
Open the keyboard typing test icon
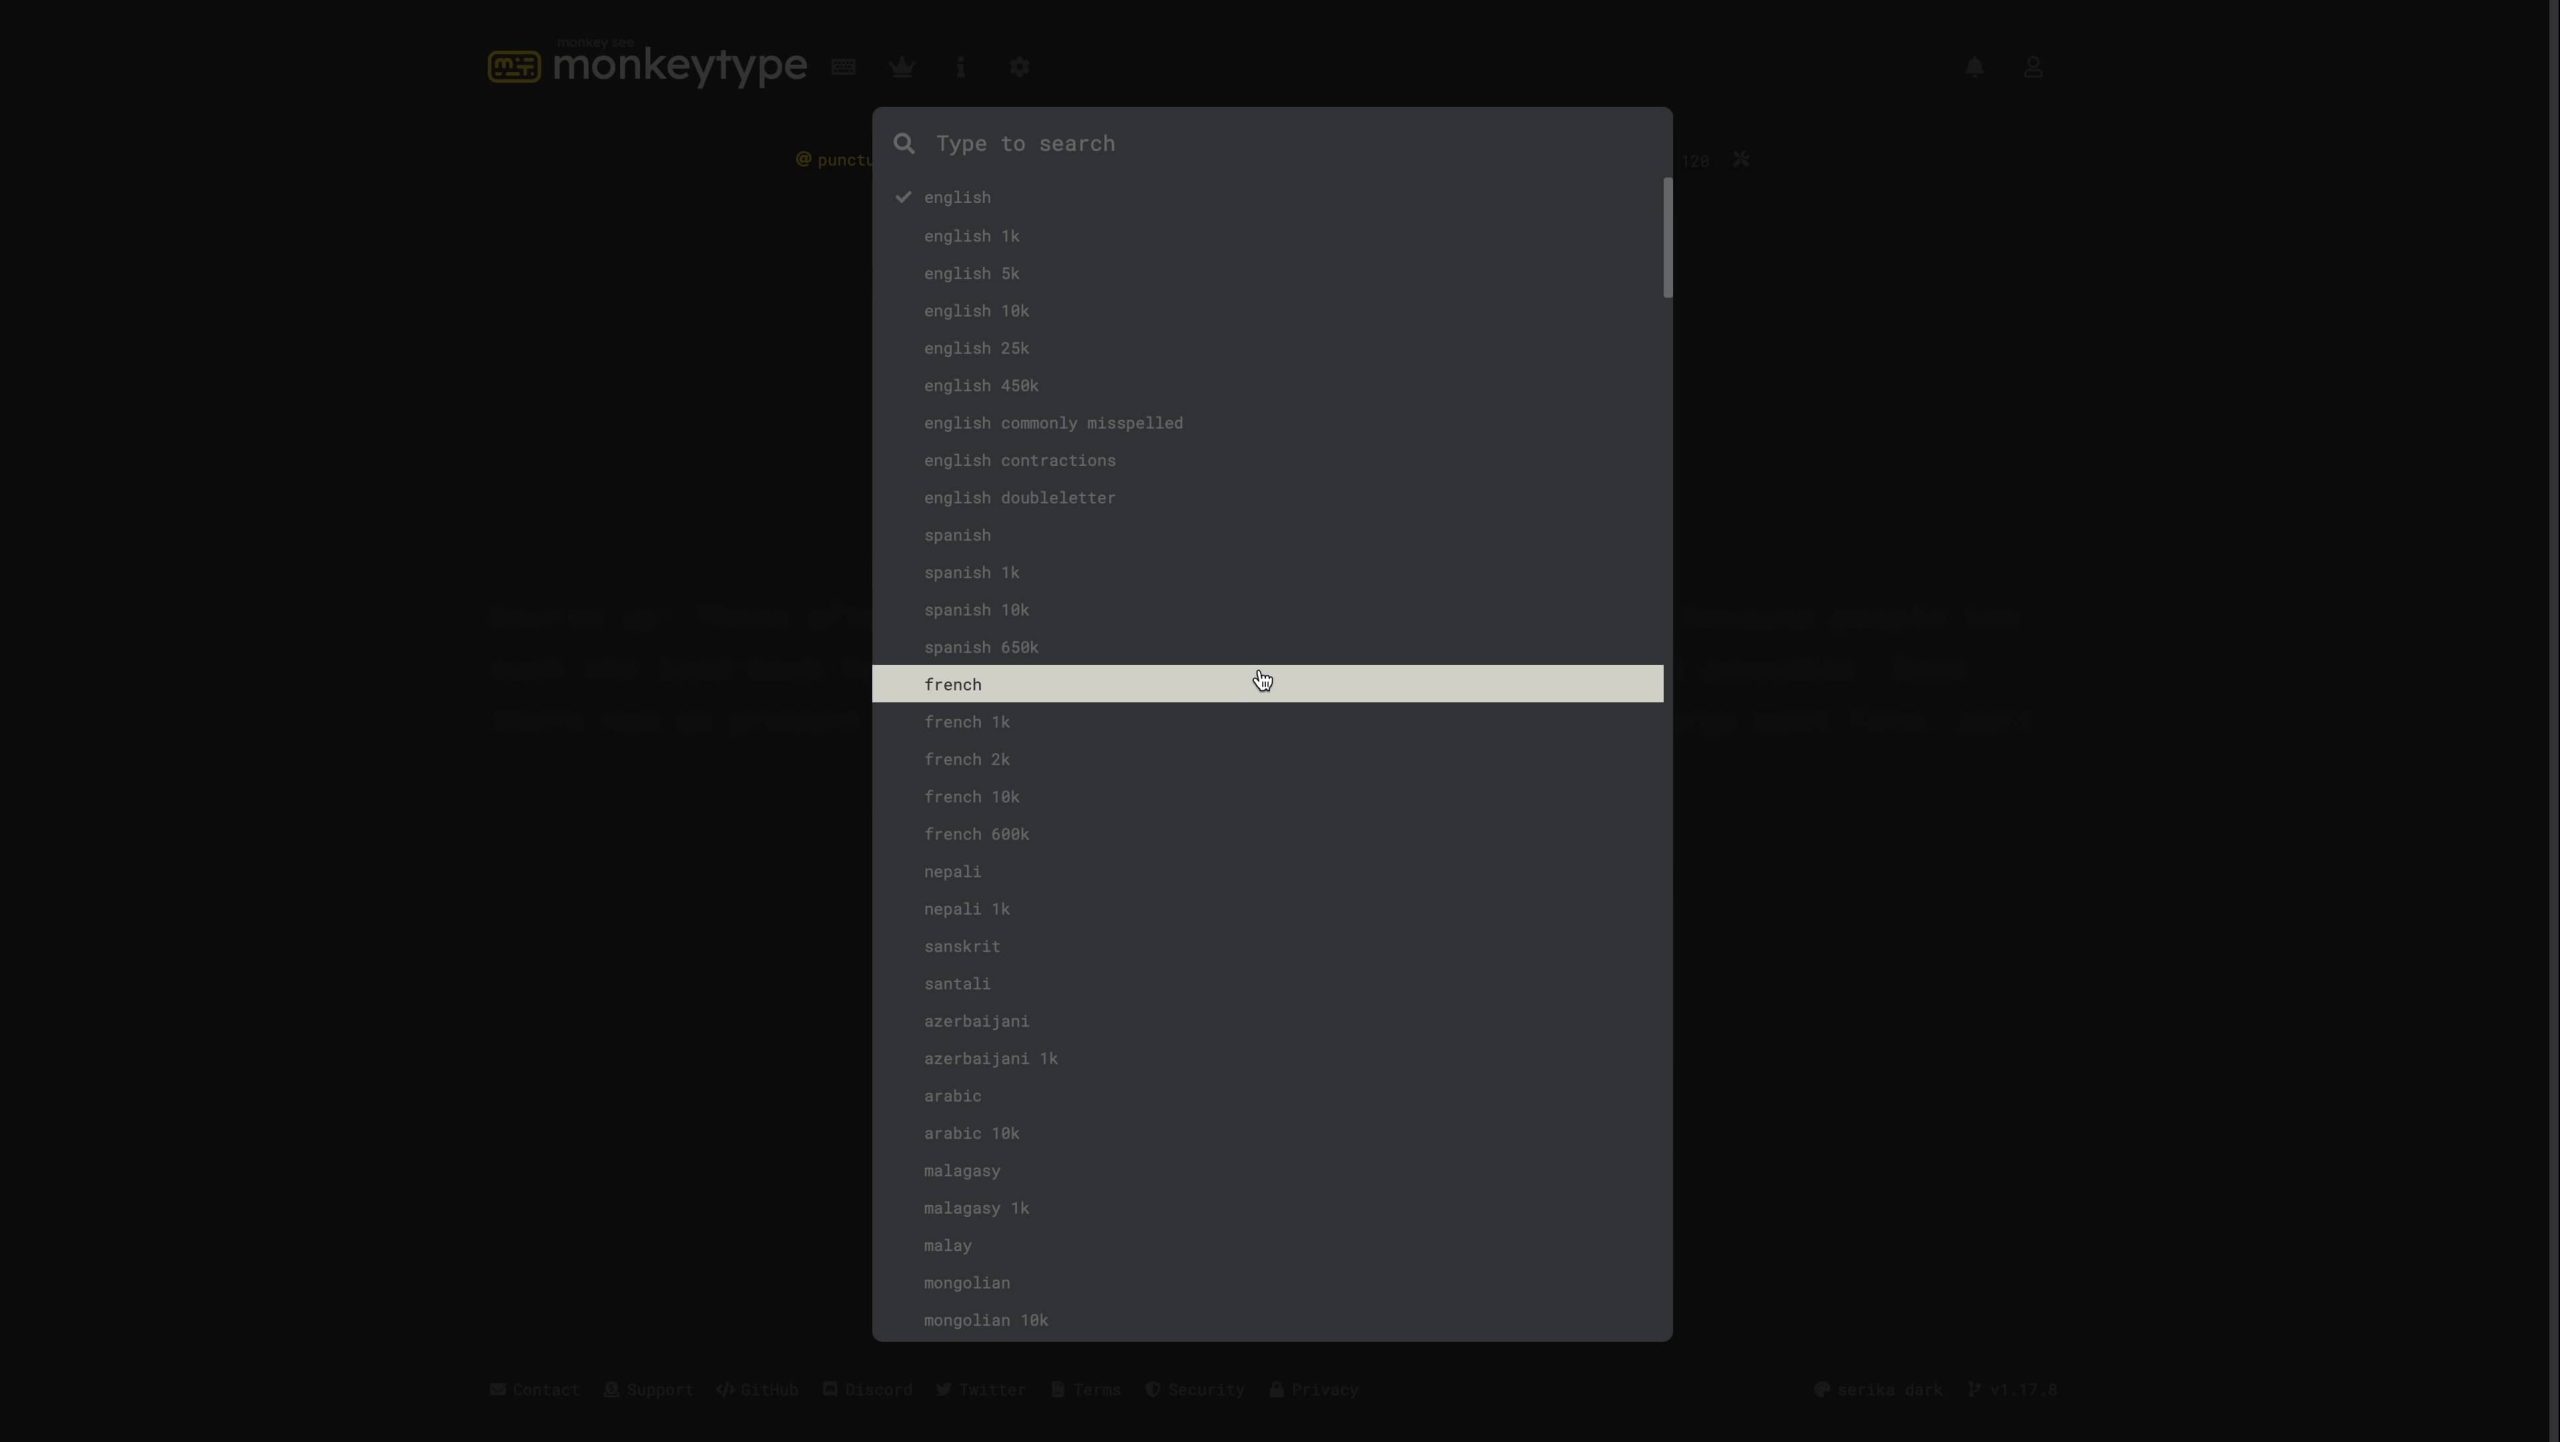coord(843,67)
